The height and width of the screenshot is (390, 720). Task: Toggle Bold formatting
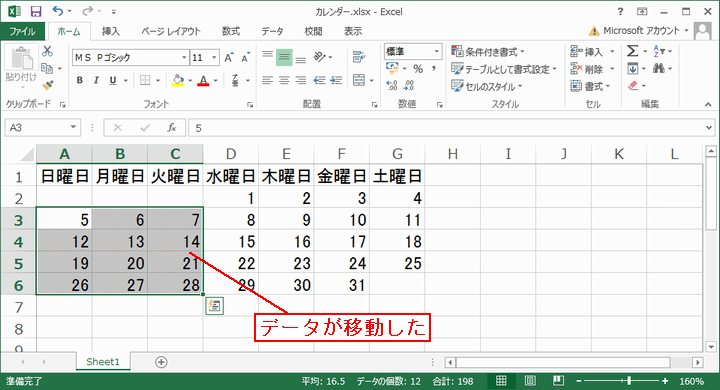click(x=80, y=80)
